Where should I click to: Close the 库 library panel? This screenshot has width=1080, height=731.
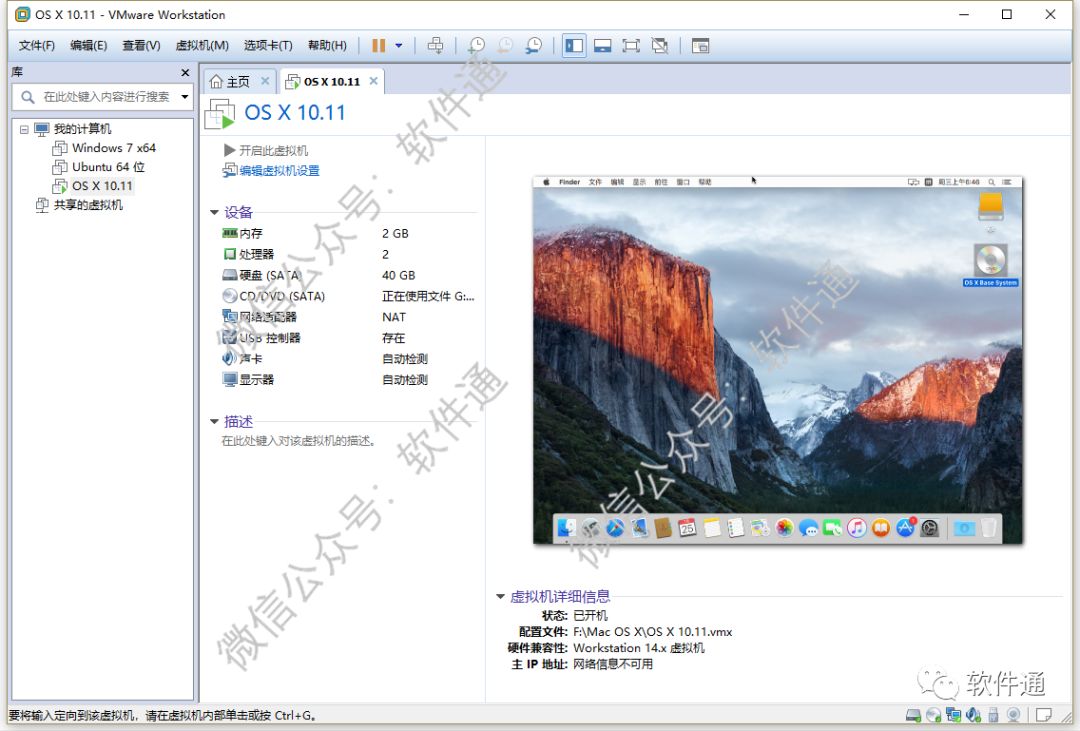pos(185,72)
